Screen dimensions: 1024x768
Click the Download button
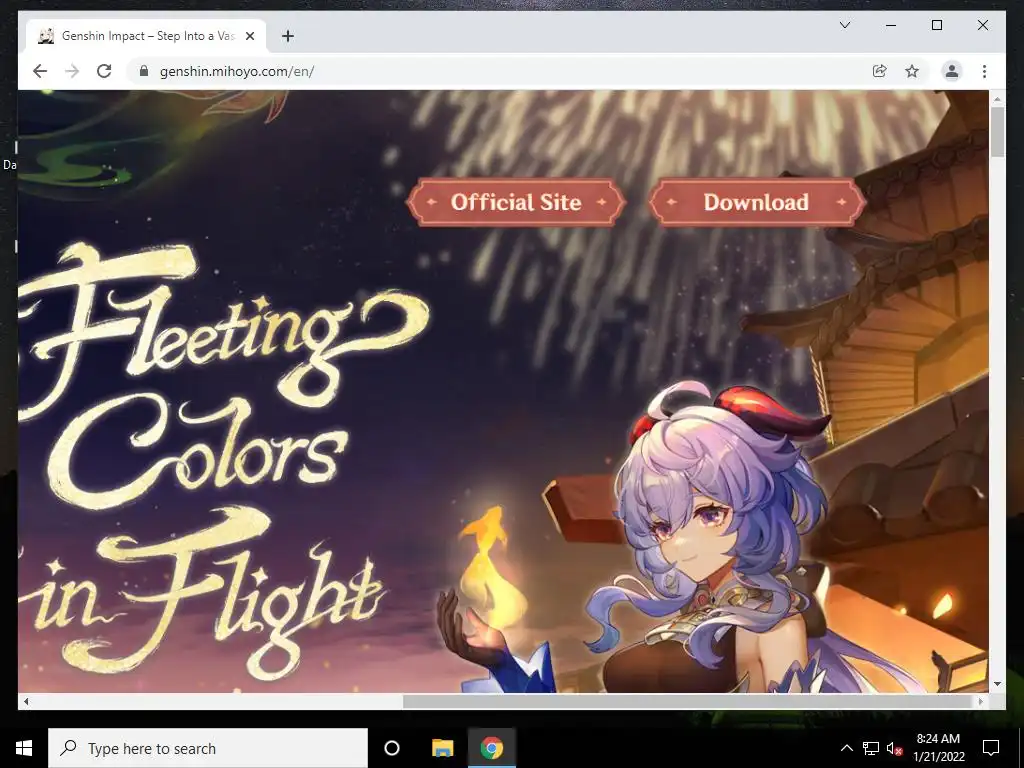(x=757, y=202)
